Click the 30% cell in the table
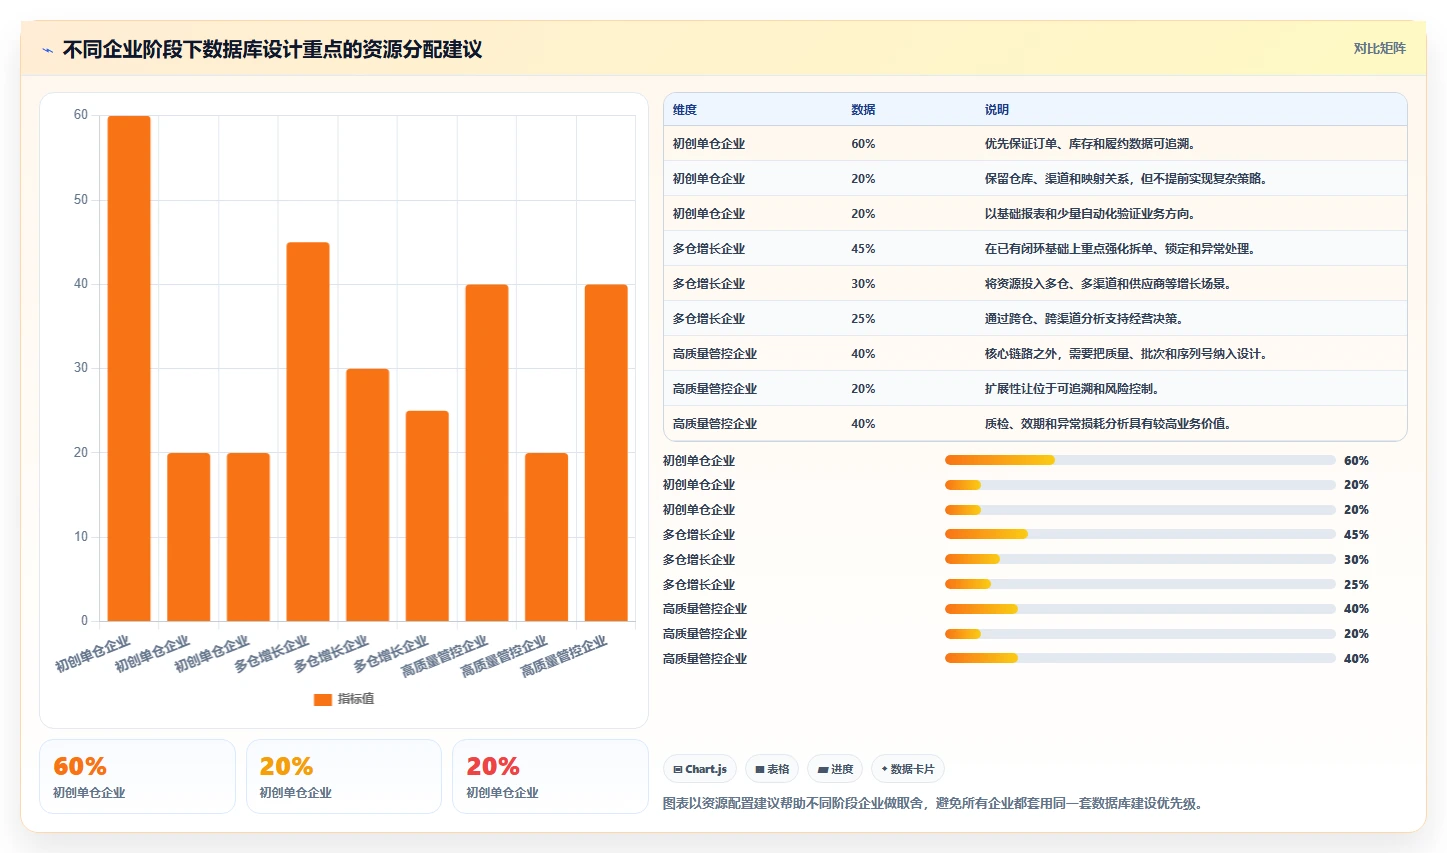The width and height of the screenshot is (1447, 853). [863, 284]
